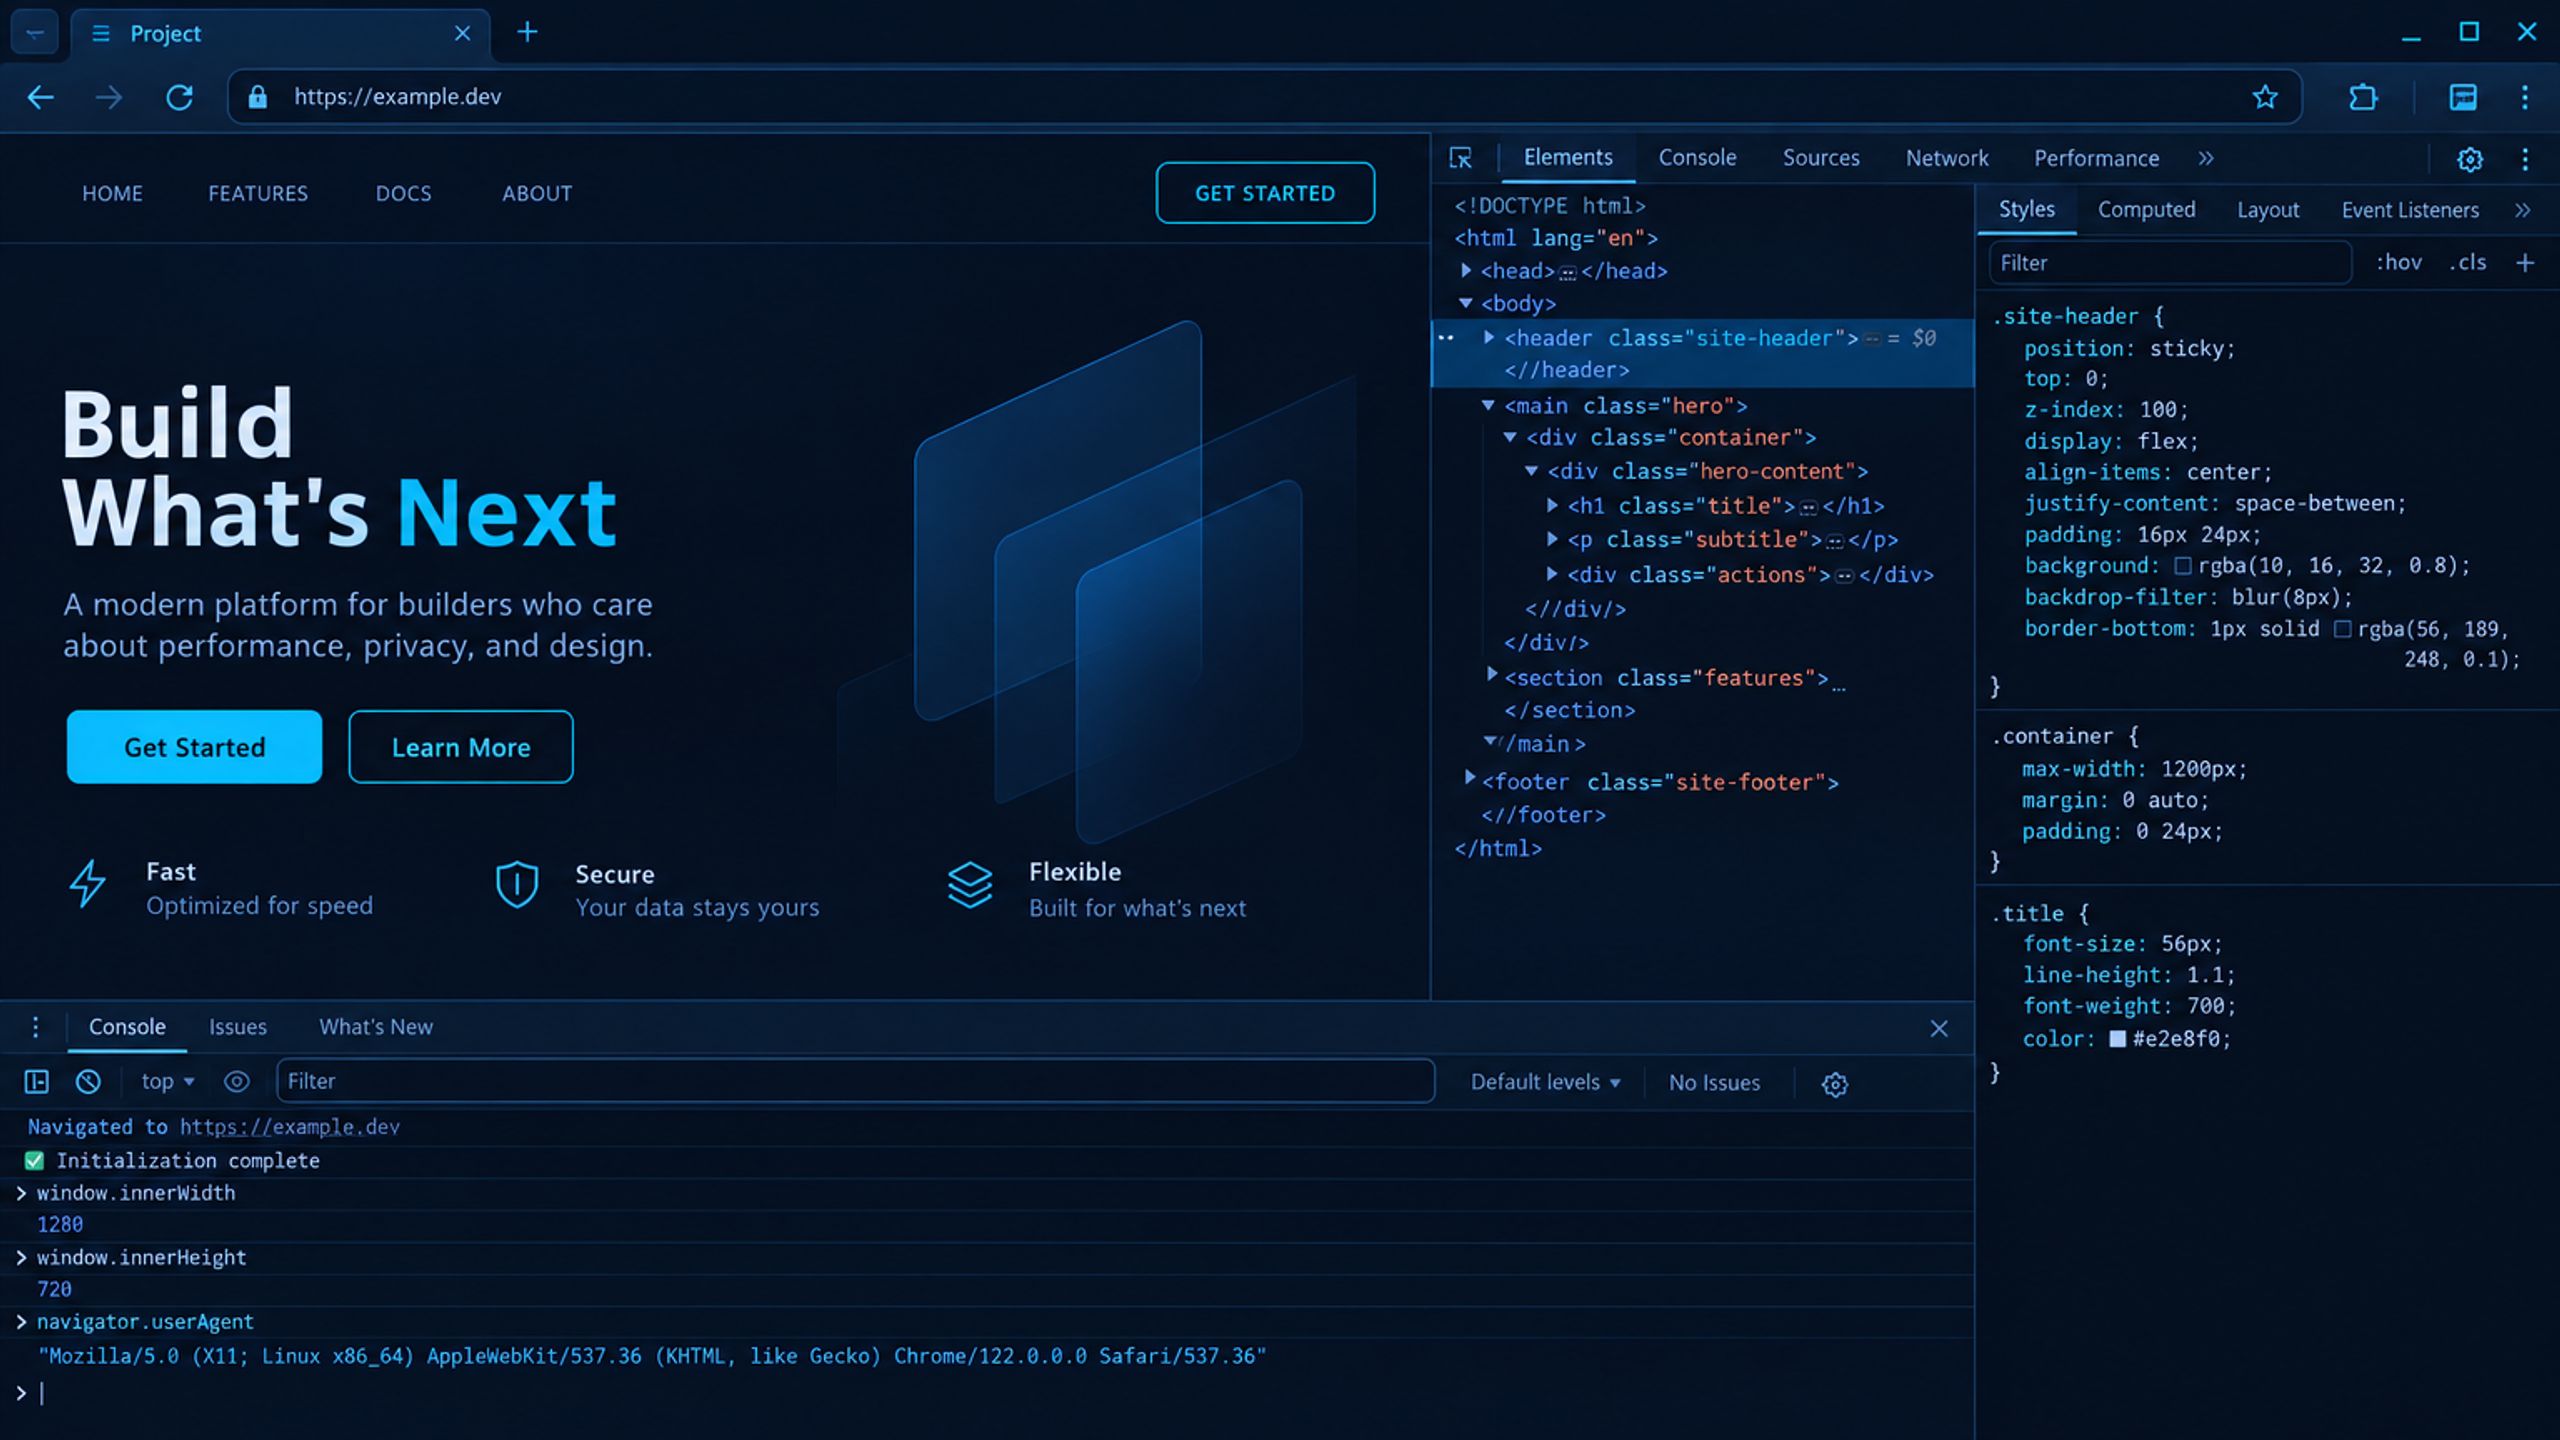Bookmark page with the star icon
This screenshot has width=2560, height=1440.
click(x=2265, y=97)
